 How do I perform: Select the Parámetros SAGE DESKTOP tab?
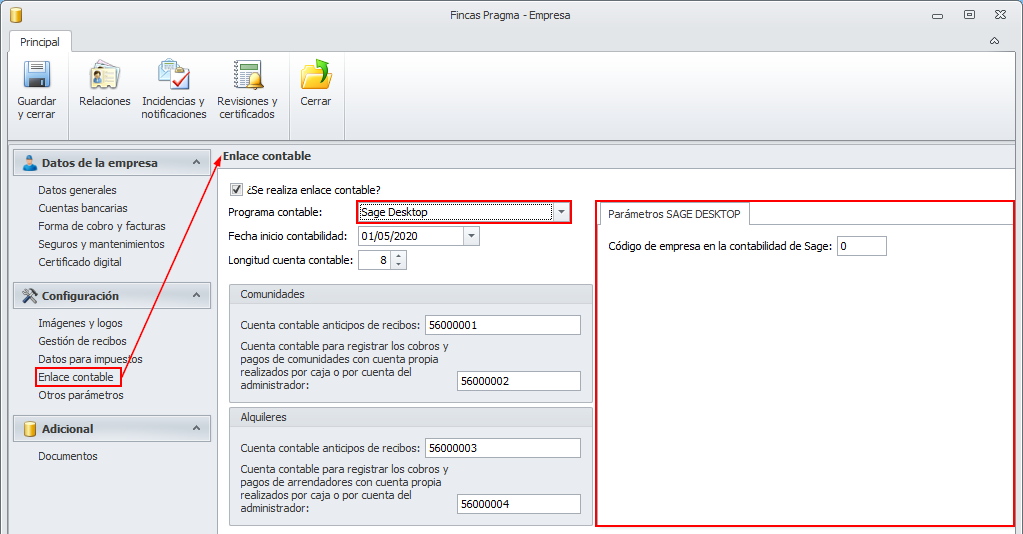[x=674, y=214]
